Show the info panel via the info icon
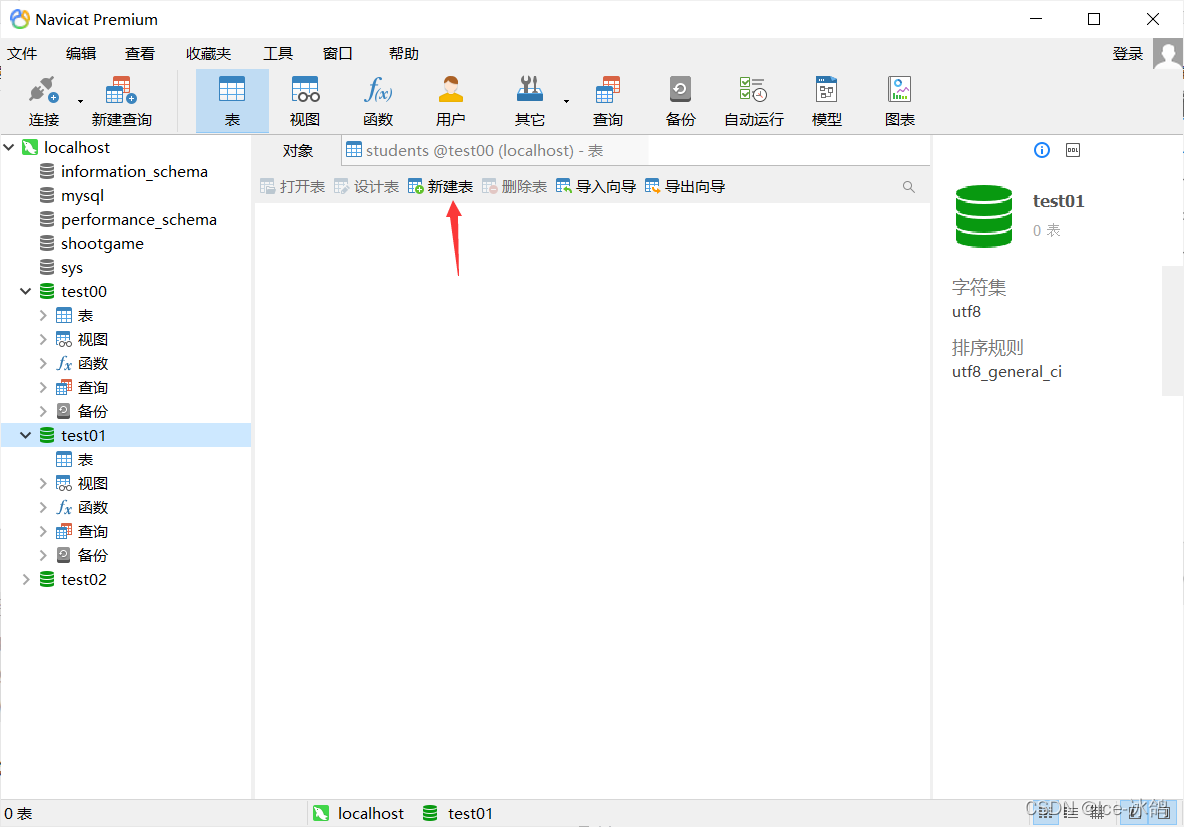Image resolution: width=1184 pixels, height=827 pixels. tap(1041, 150)
